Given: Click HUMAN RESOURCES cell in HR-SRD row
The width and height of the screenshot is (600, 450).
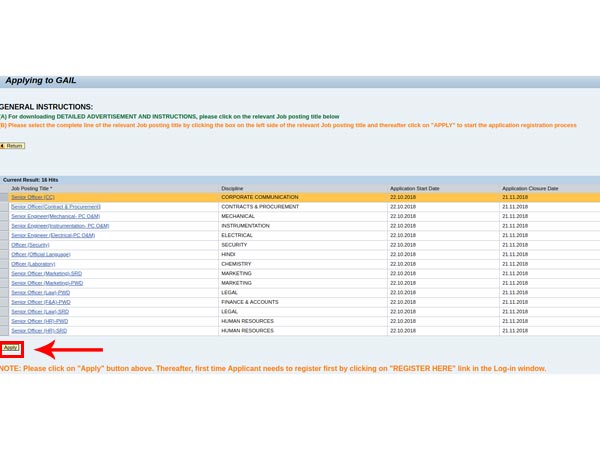Looking at the screenshot, I should point(248,331).
